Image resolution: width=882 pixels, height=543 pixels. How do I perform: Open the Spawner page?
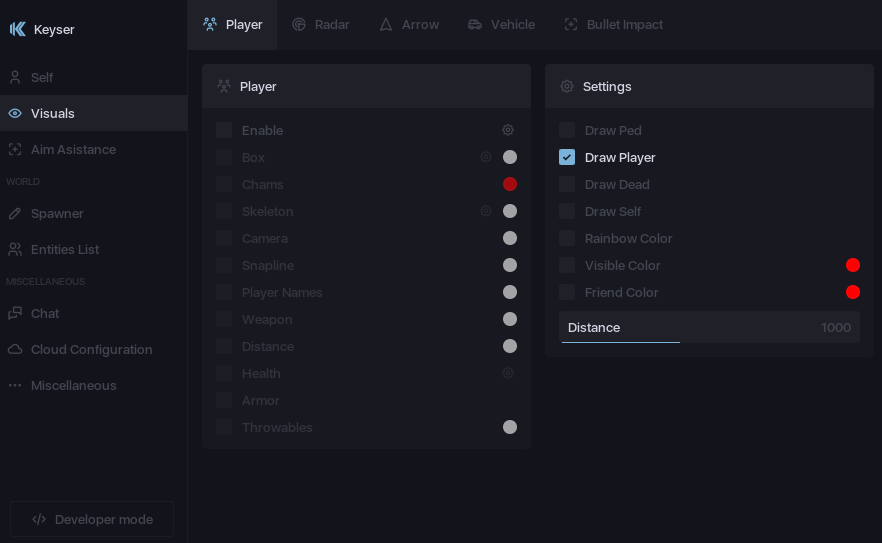pos(57,213)
